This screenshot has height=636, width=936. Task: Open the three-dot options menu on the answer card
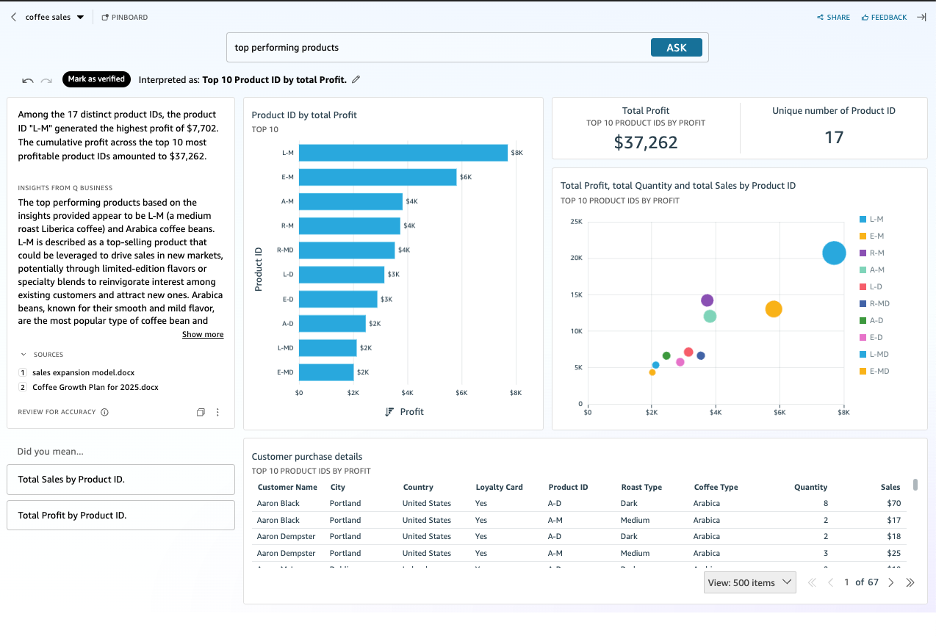click(217, 412)
